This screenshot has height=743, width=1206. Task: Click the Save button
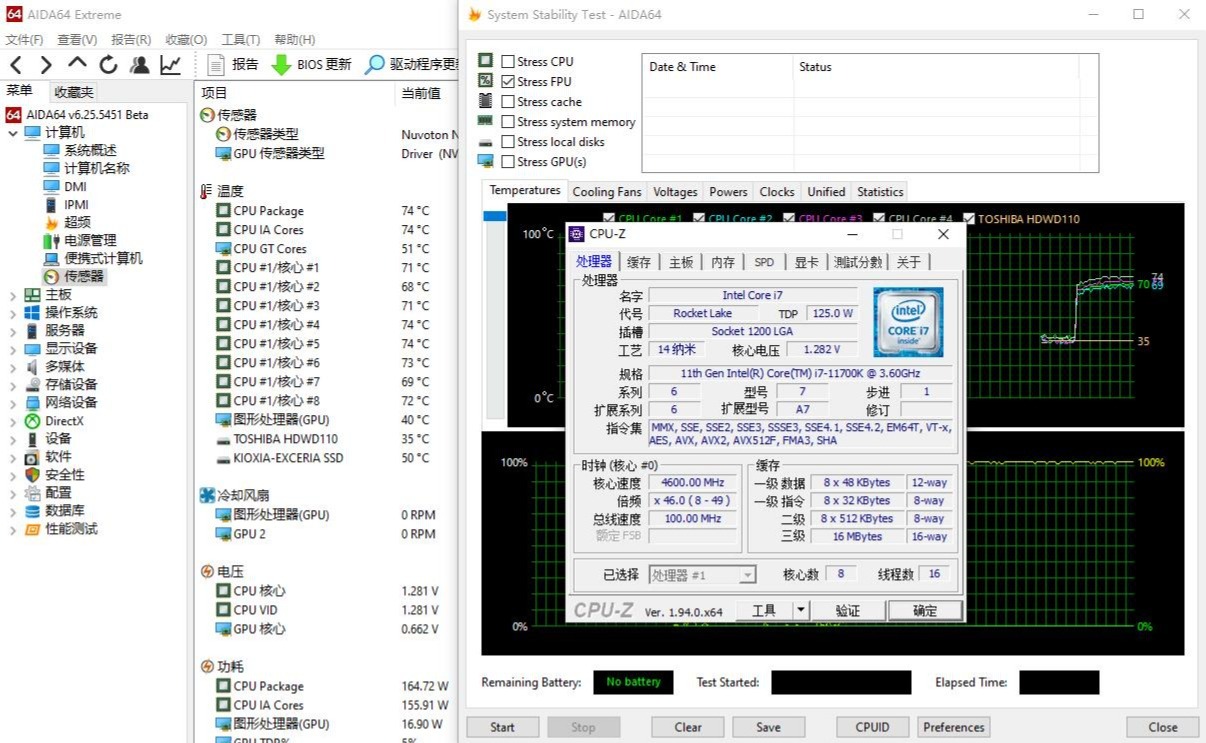click(768, 727)
